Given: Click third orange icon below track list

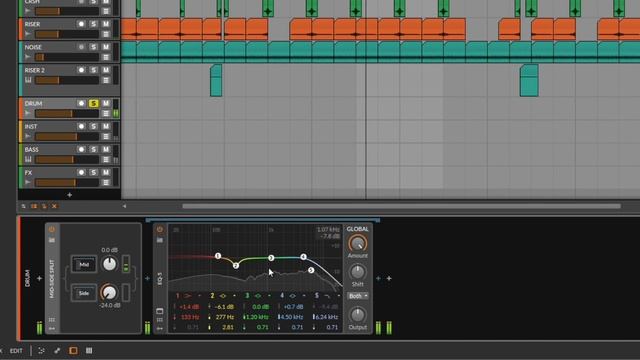Looking at the screenshot, I should coord(44,206).
